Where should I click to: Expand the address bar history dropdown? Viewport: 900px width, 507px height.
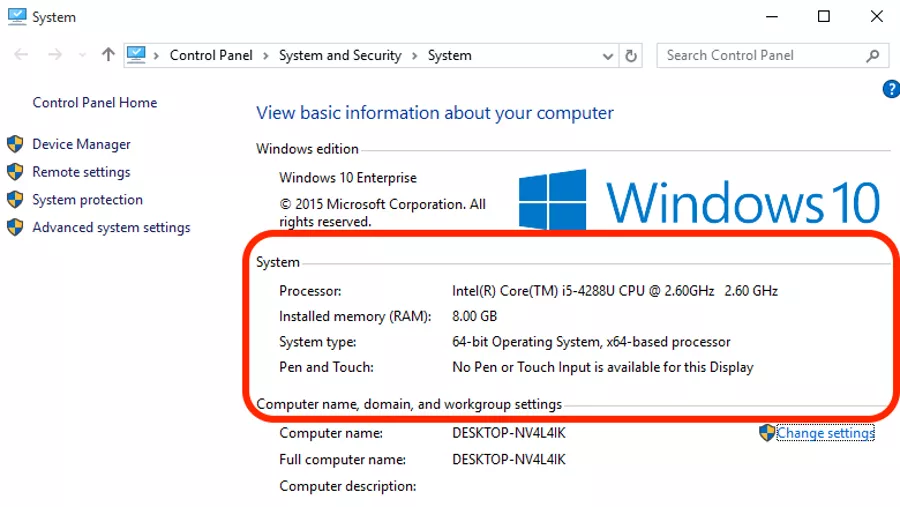tap(608, 56)
